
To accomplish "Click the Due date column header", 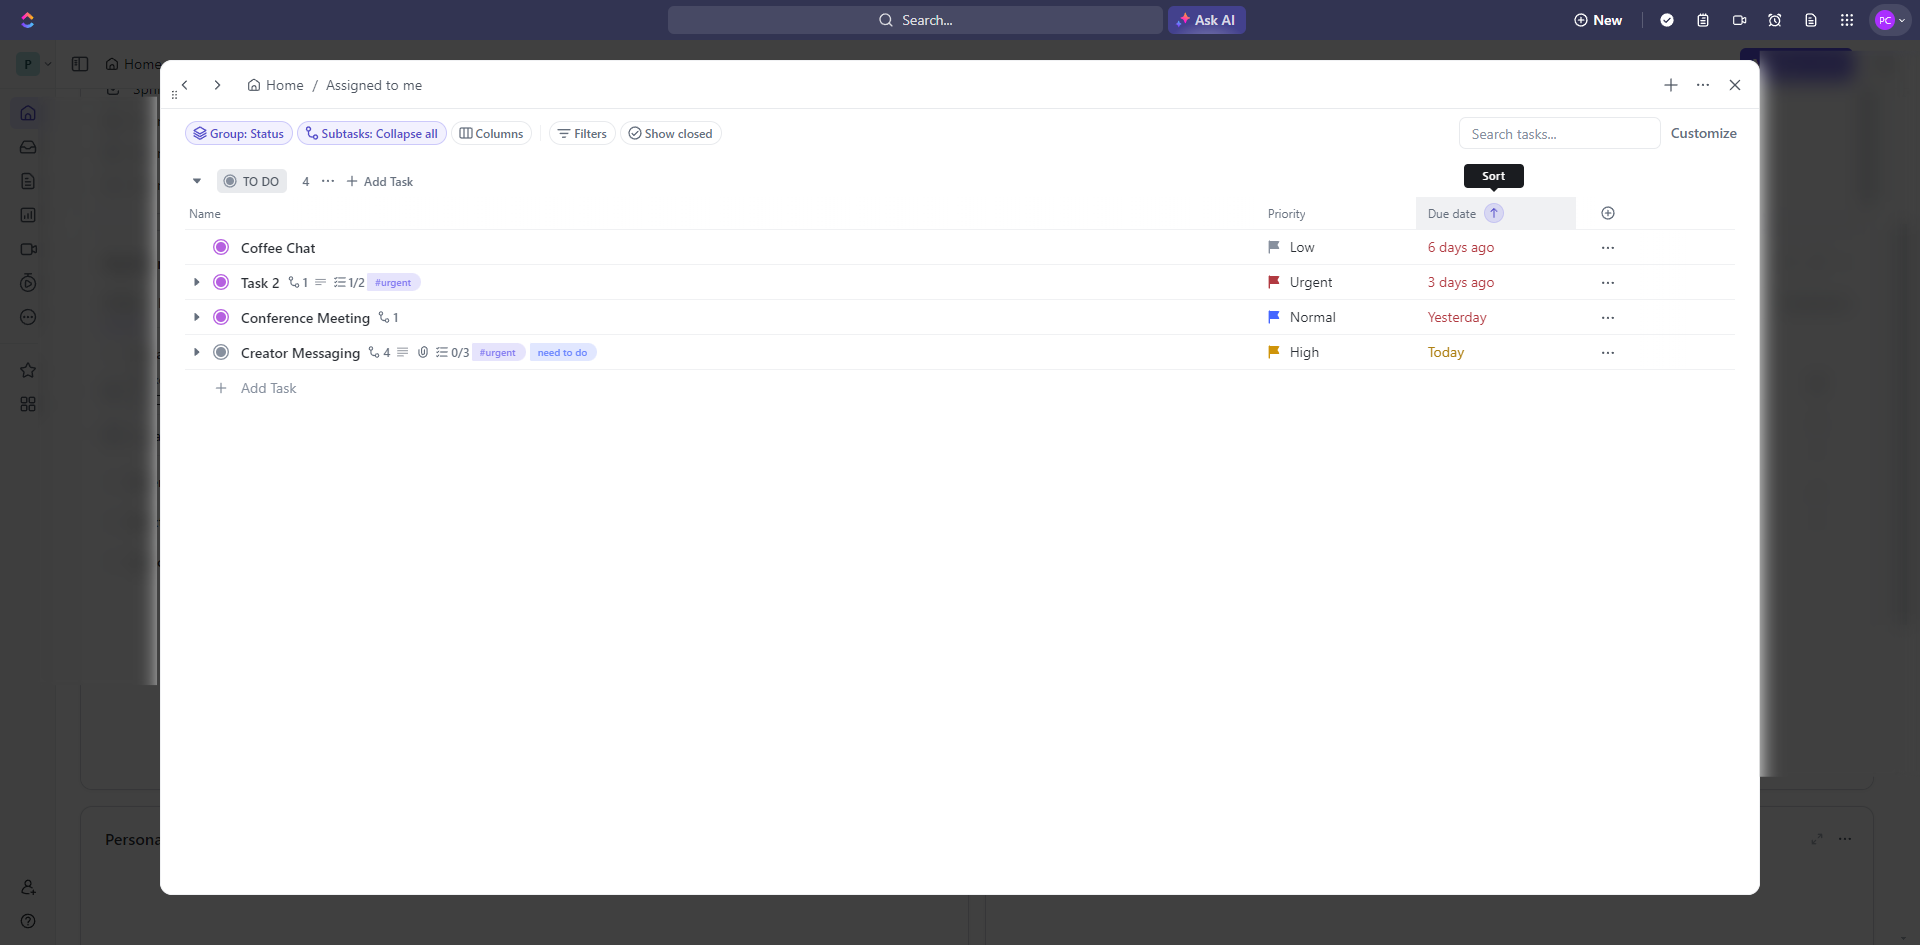I will tap(1452, 213).
